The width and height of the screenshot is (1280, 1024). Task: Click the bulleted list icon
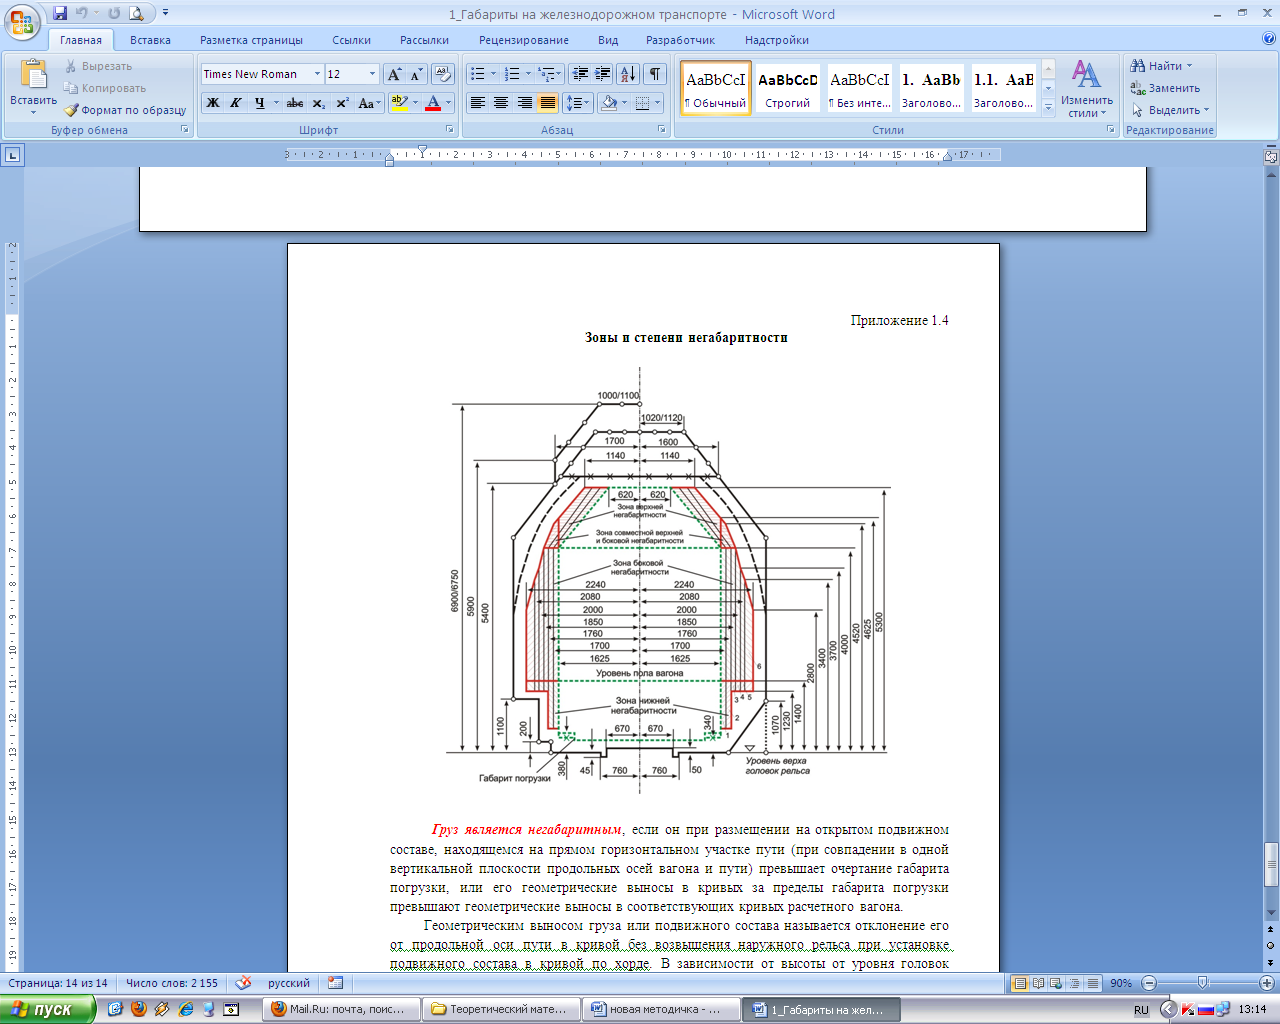pyautogui.click(x=478, y=74)
